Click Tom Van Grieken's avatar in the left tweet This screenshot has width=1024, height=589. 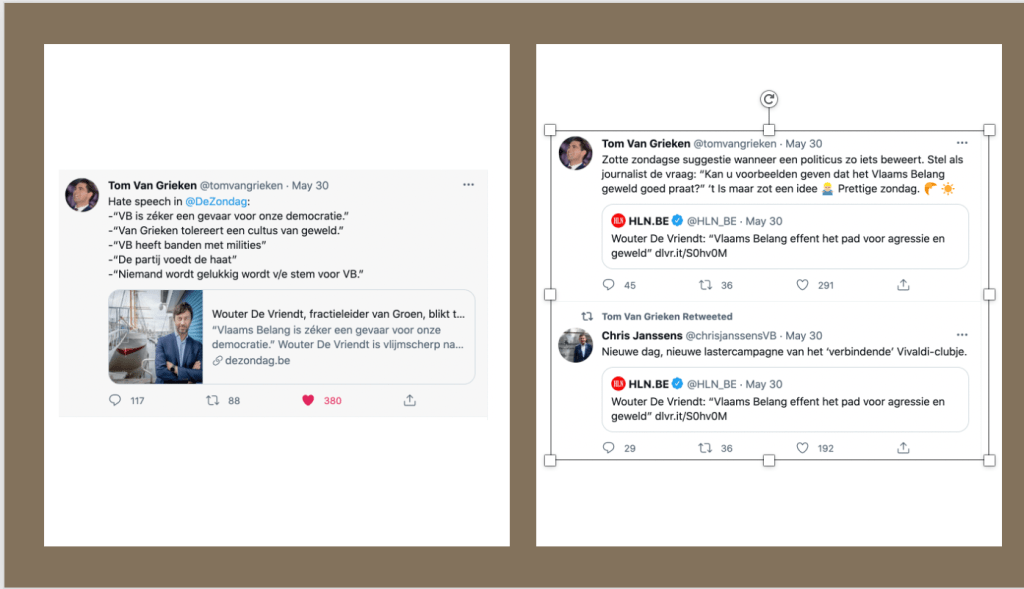click(x=82, y=195)
